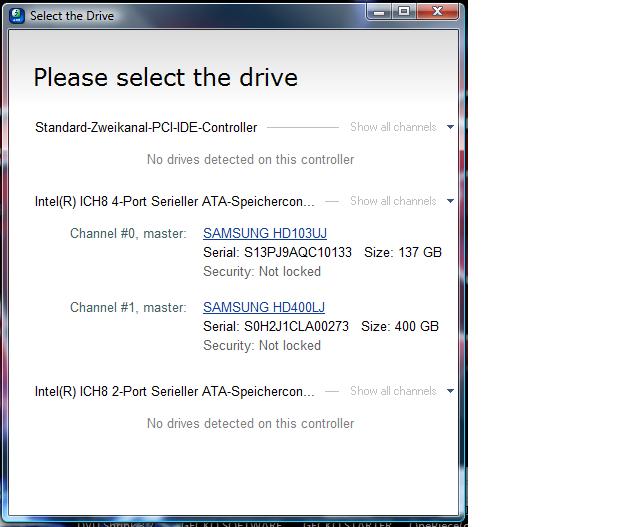Click the Channel #1, master label
This screenshot has height=527, width=640.
128,307
